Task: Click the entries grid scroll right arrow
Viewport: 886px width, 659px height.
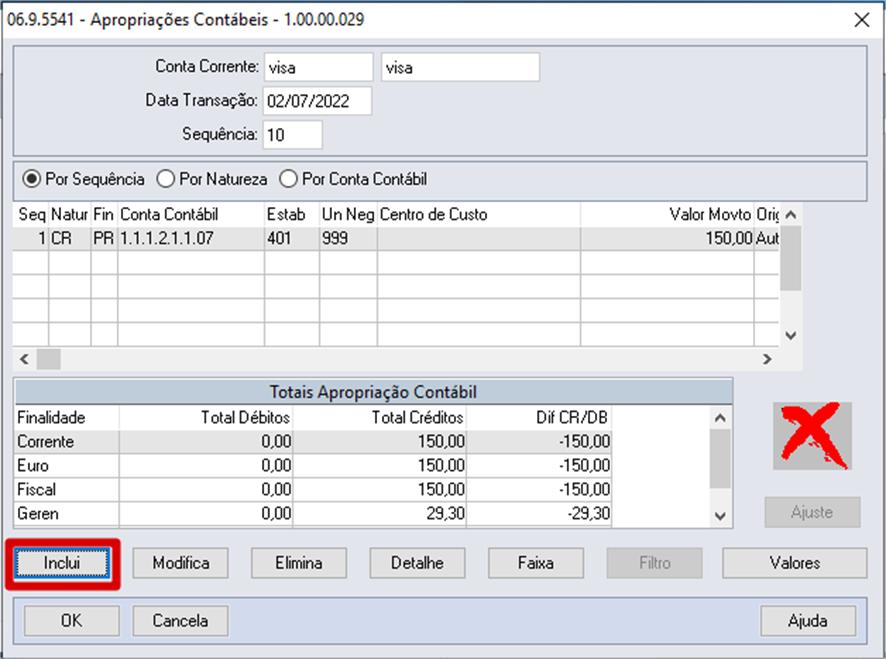Action: point(767,359)
